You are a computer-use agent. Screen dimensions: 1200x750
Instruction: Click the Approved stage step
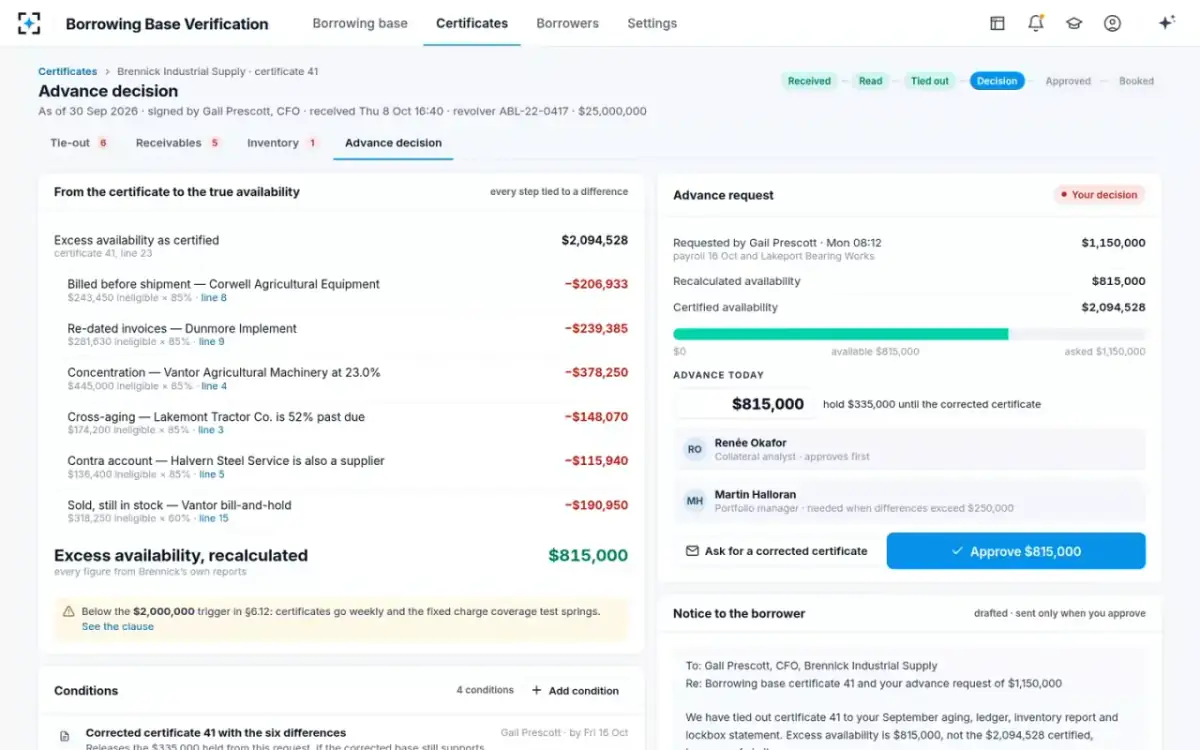[x=1068, y=81]
